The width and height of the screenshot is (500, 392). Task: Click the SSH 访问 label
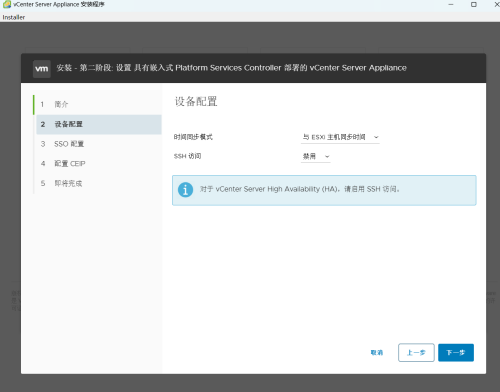click(x=187, y=156)
